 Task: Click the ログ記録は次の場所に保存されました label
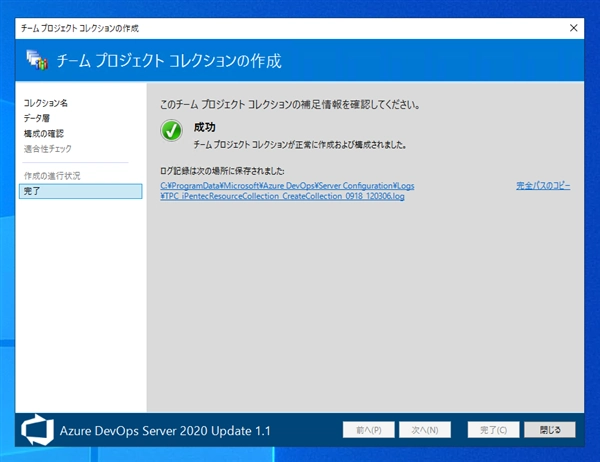coord(222,171)
